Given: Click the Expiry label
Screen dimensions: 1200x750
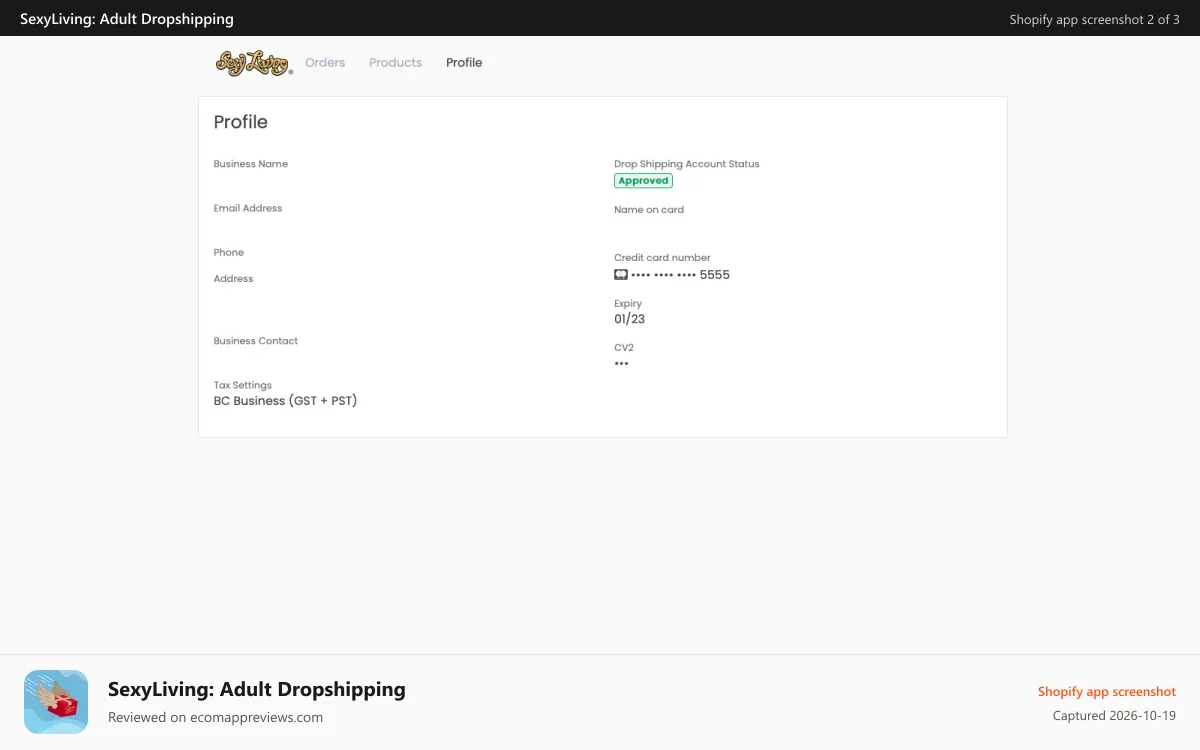Looking at the screenshot, I should (628, 303).
